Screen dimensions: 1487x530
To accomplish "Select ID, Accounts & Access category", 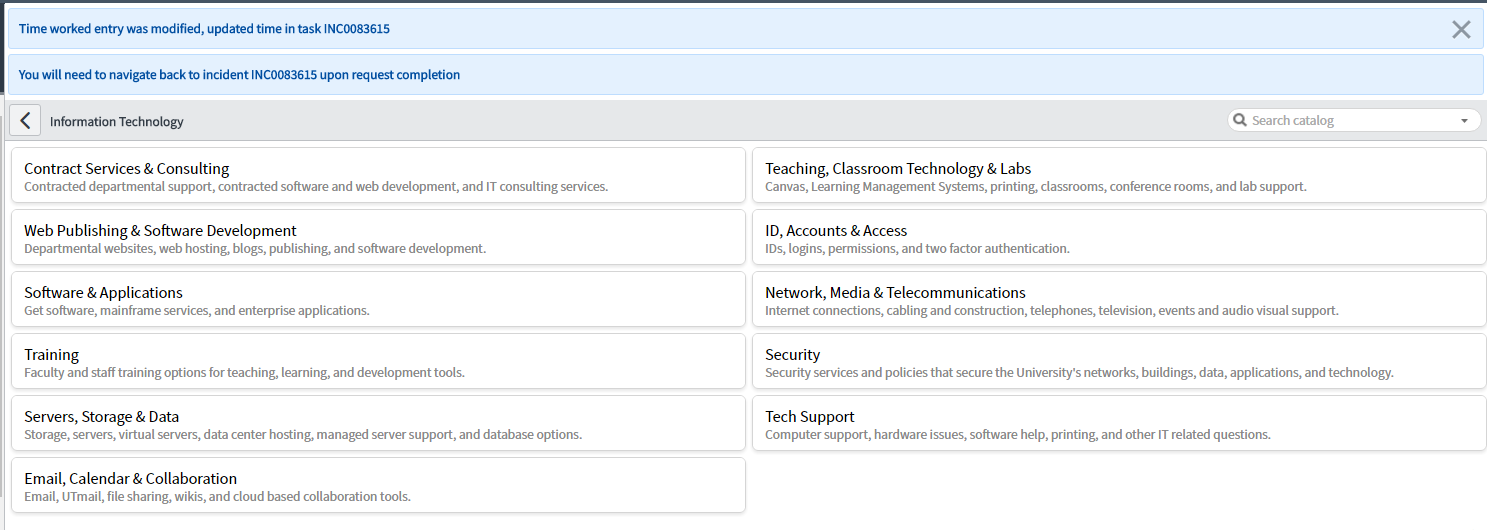I will (x=1119, y=238).
